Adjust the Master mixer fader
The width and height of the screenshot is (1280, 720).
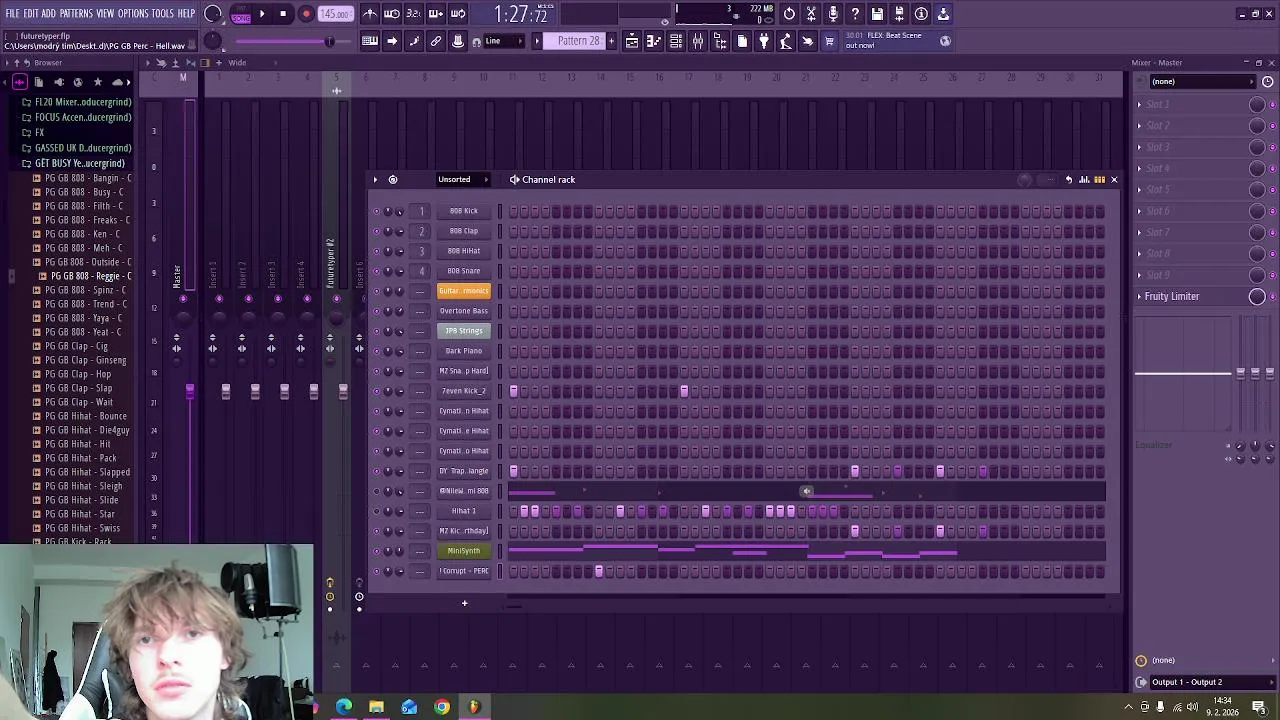click(x=190, y=392)
